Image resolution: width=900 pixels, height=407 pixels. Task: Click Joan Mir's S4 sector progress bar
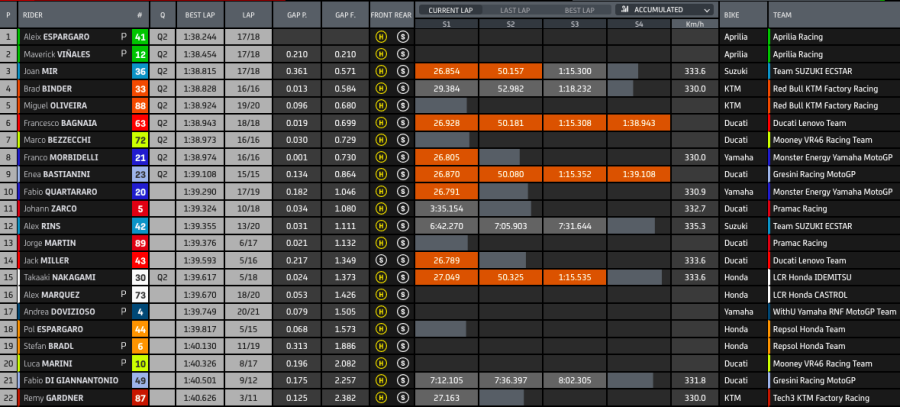(x=622, y=71)
